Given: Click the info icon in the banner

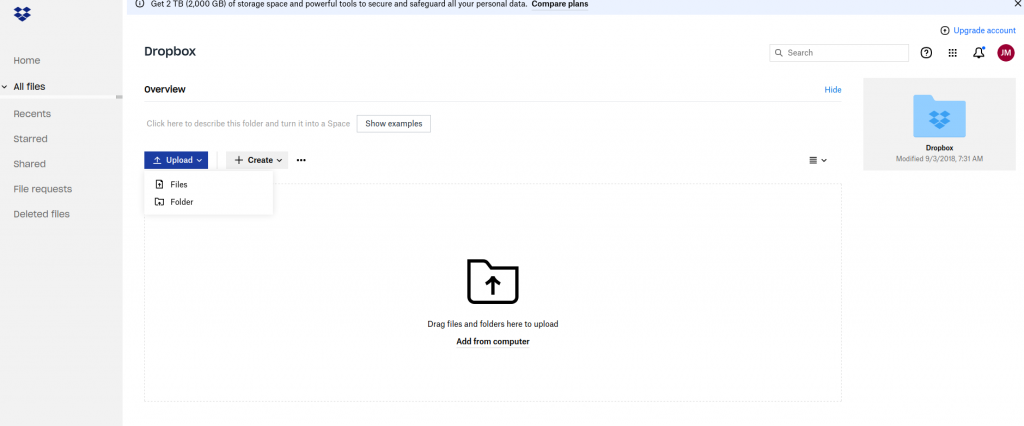Looking at the screenshot, I should pos(140,4).
